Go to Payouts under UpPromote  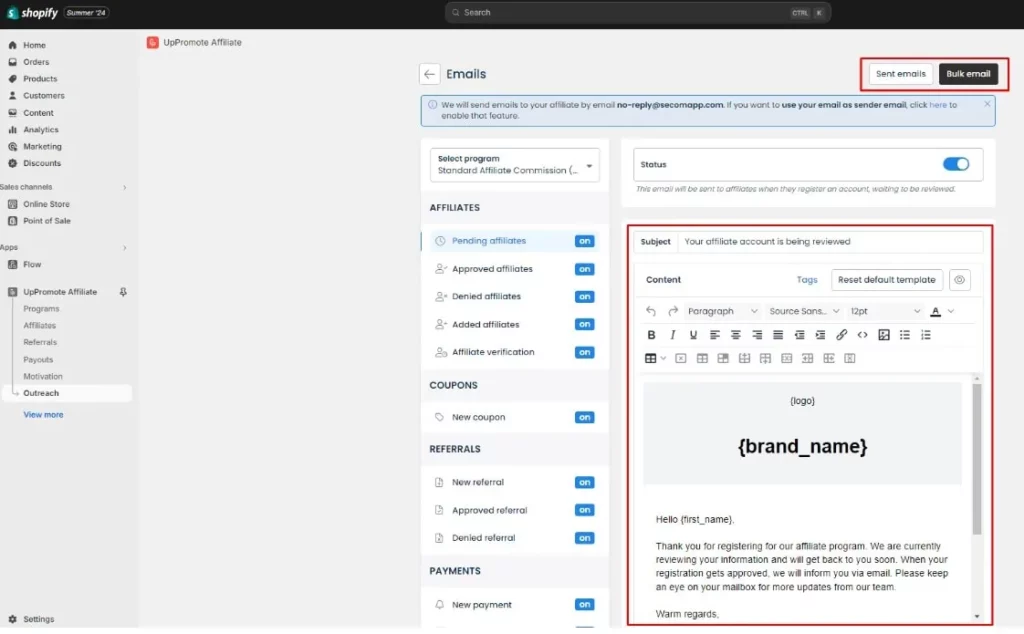38,360
